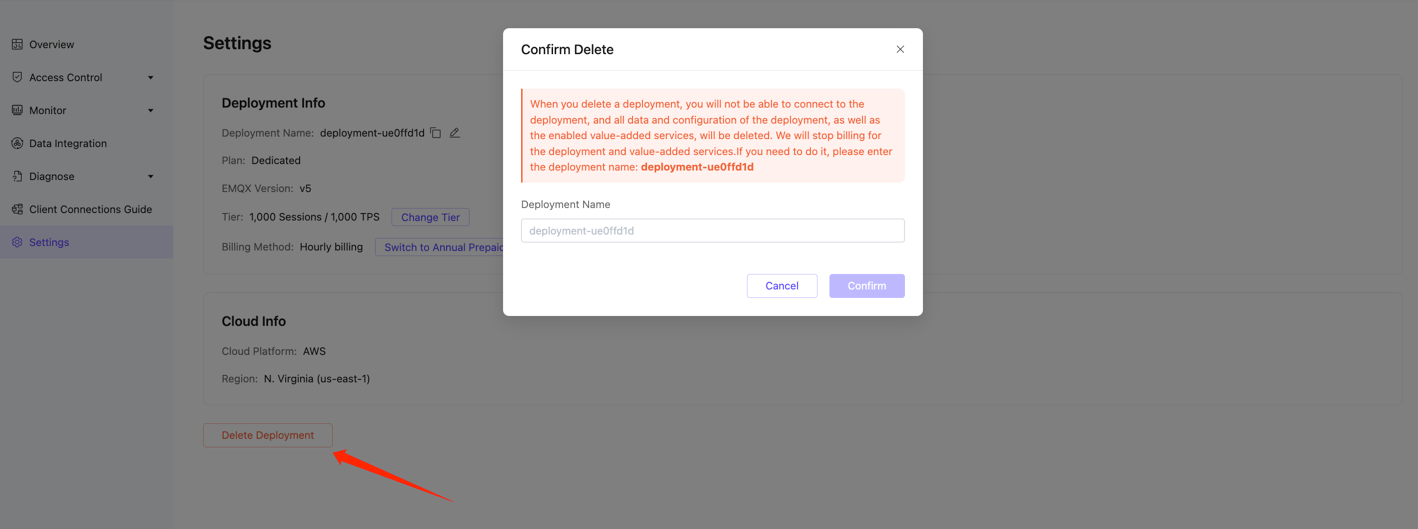Click the Change Tier button
The height and width of the screenshot is (529, 1418).
click(430, 217)
